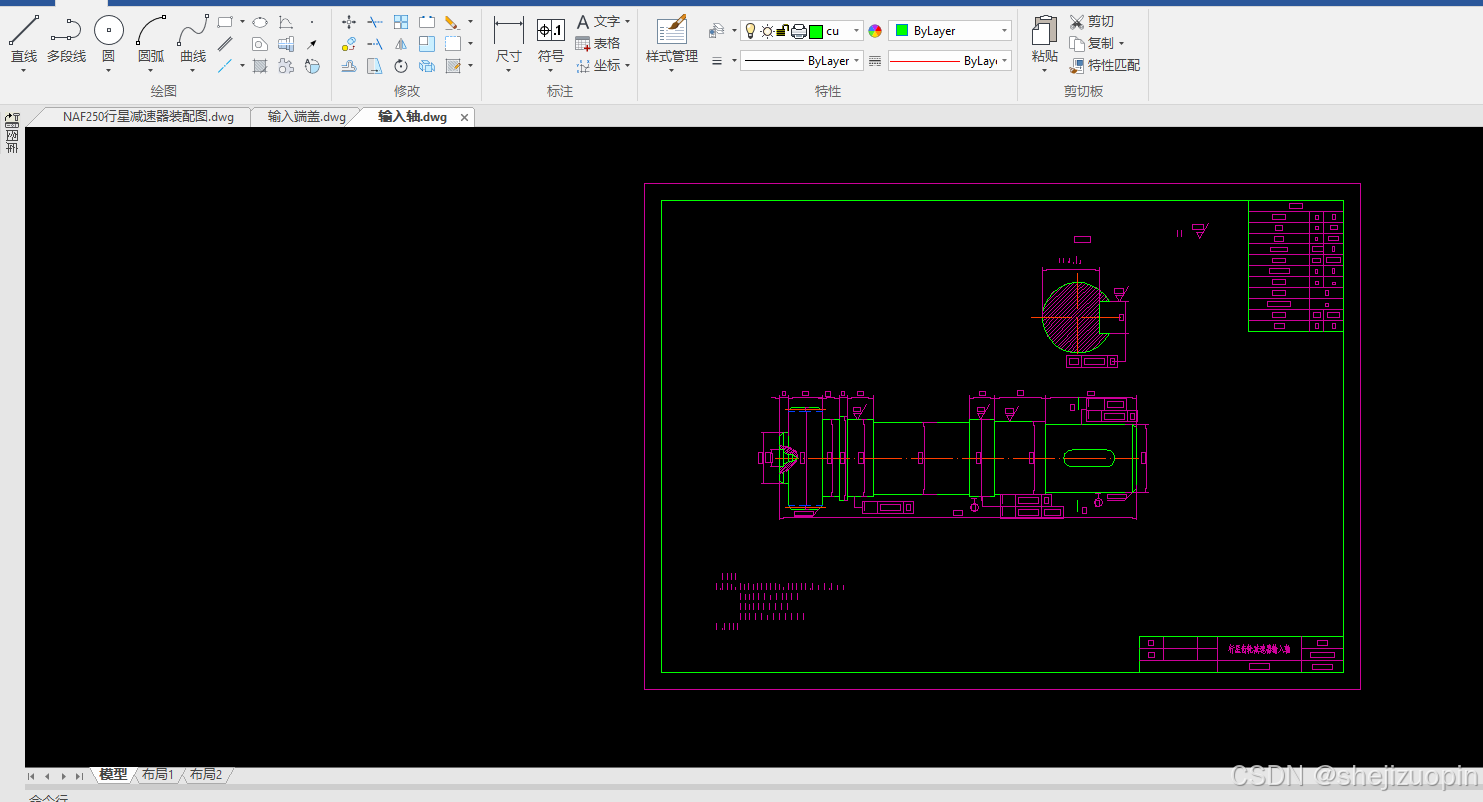
Task: Select the Line (直线) drawing tool
Action: [x=24, y=39]
